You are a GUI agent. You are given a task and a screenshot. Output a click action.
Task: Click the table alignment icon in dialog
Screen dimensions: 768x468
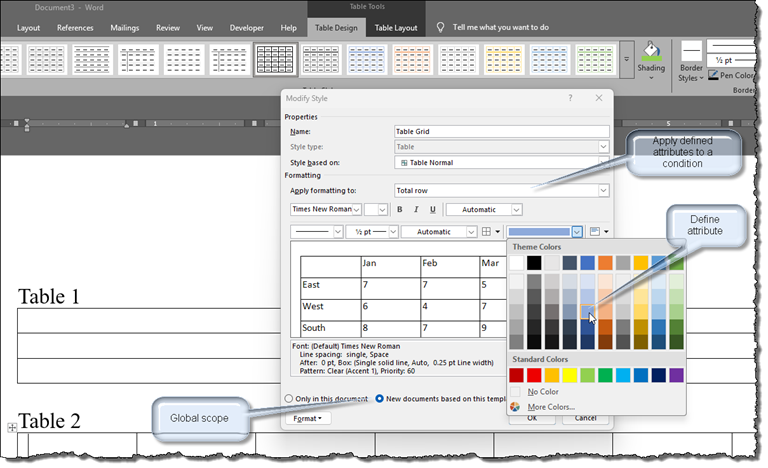[x=595, y=232]
